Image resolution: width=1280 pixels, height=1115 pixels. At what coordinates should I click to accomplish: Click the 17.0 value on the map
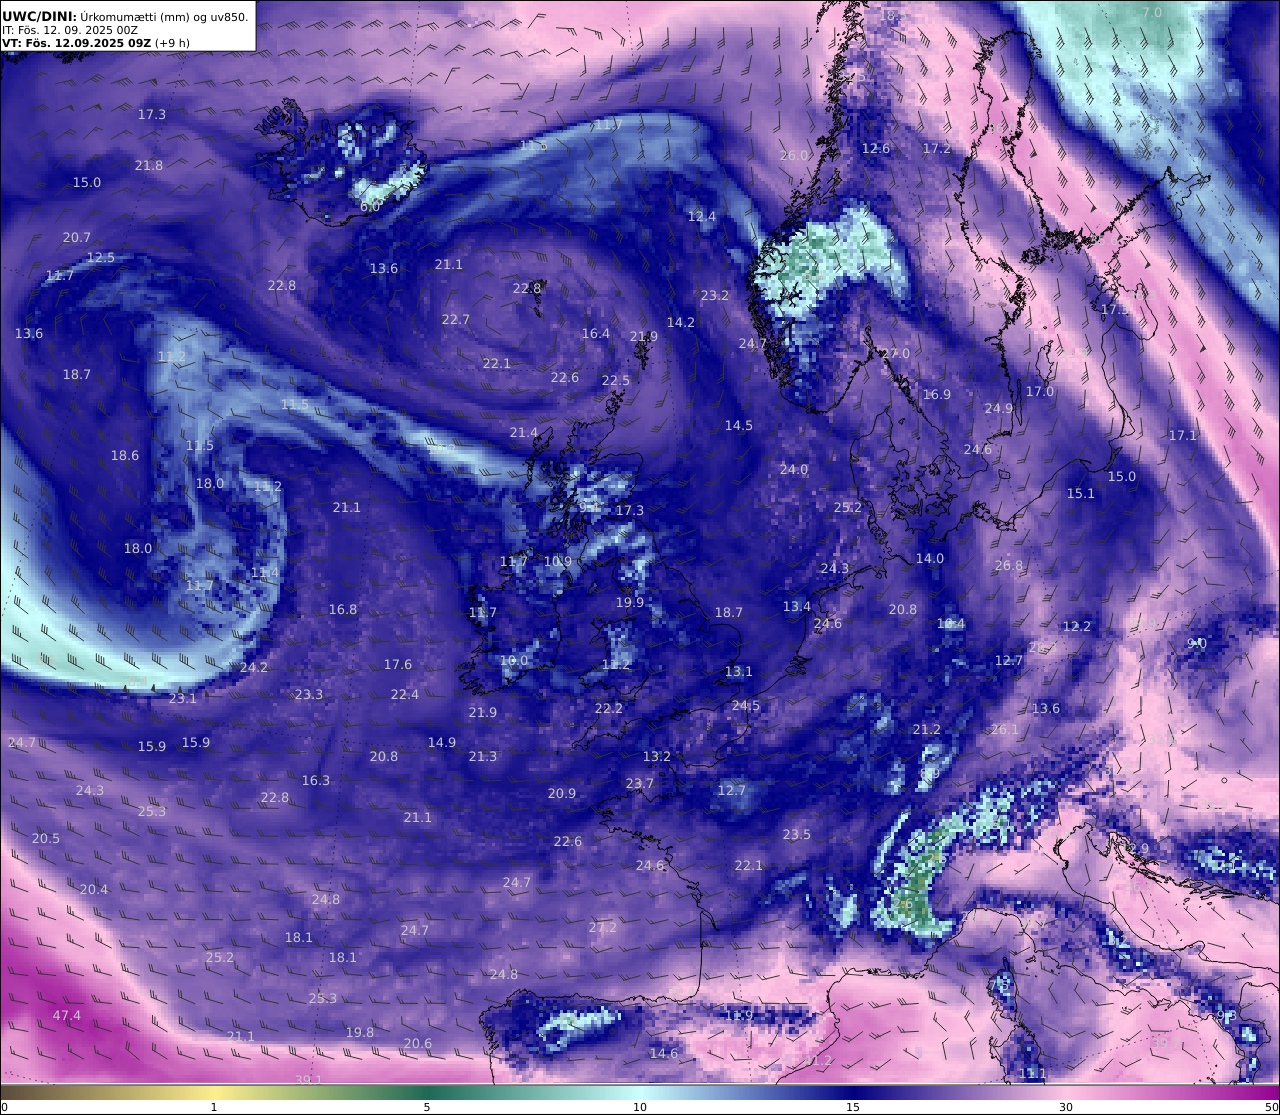tap(1040, 391)
